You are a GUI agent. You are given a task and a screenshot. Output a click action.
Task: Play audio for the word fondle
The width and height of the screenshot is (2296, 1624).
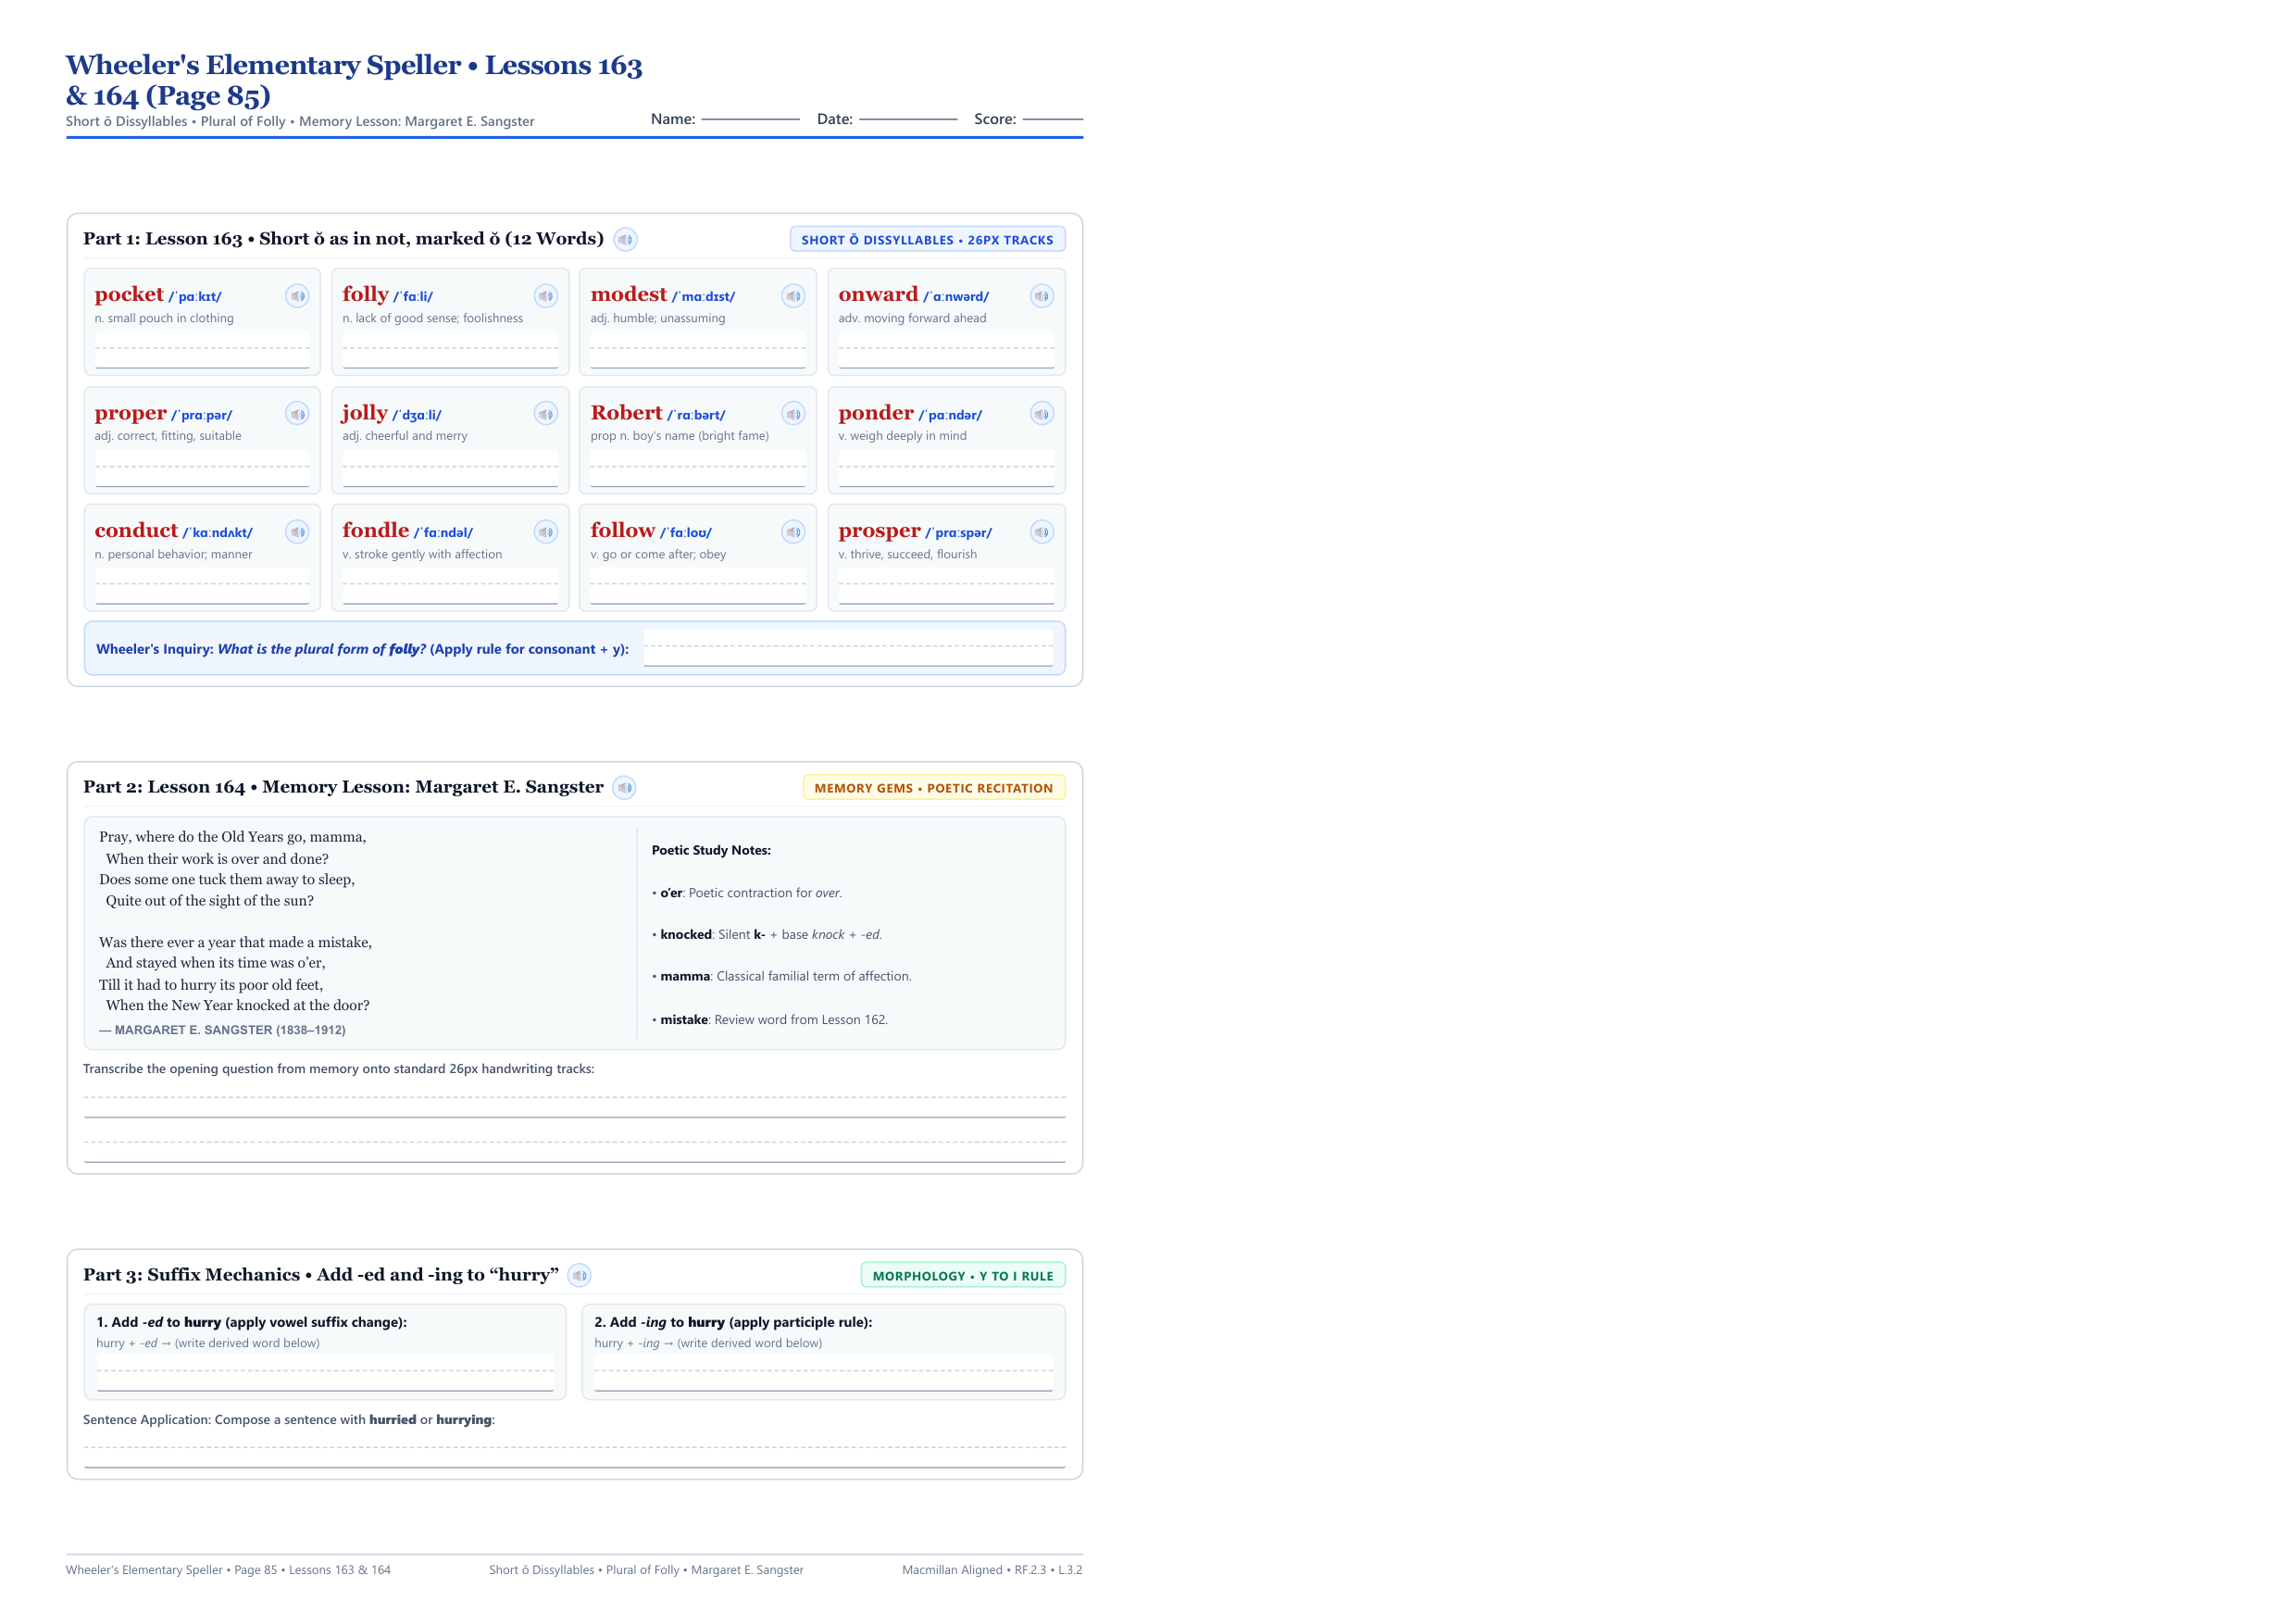point(545,532)
